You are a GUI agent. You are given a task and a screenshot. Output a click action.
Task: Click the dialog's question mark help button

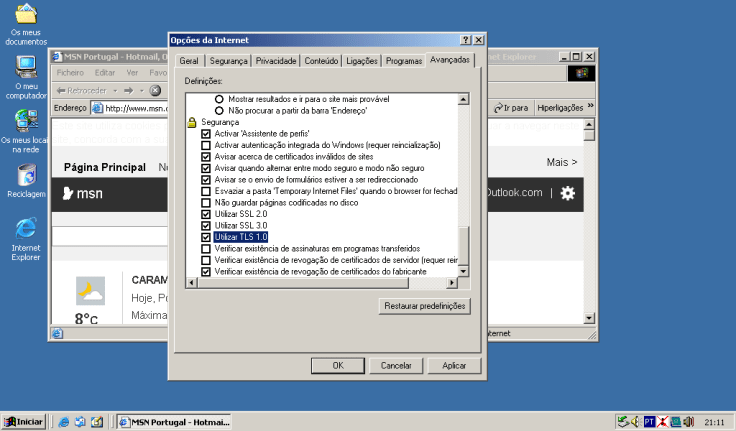click(465, 40)
